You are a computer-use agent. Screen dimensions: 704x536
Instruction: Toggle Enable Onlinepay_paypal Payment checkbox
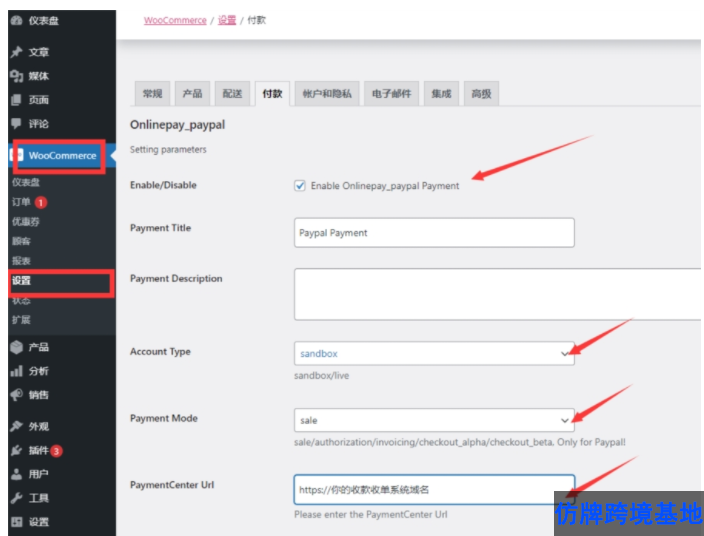[x=299, y=185]
